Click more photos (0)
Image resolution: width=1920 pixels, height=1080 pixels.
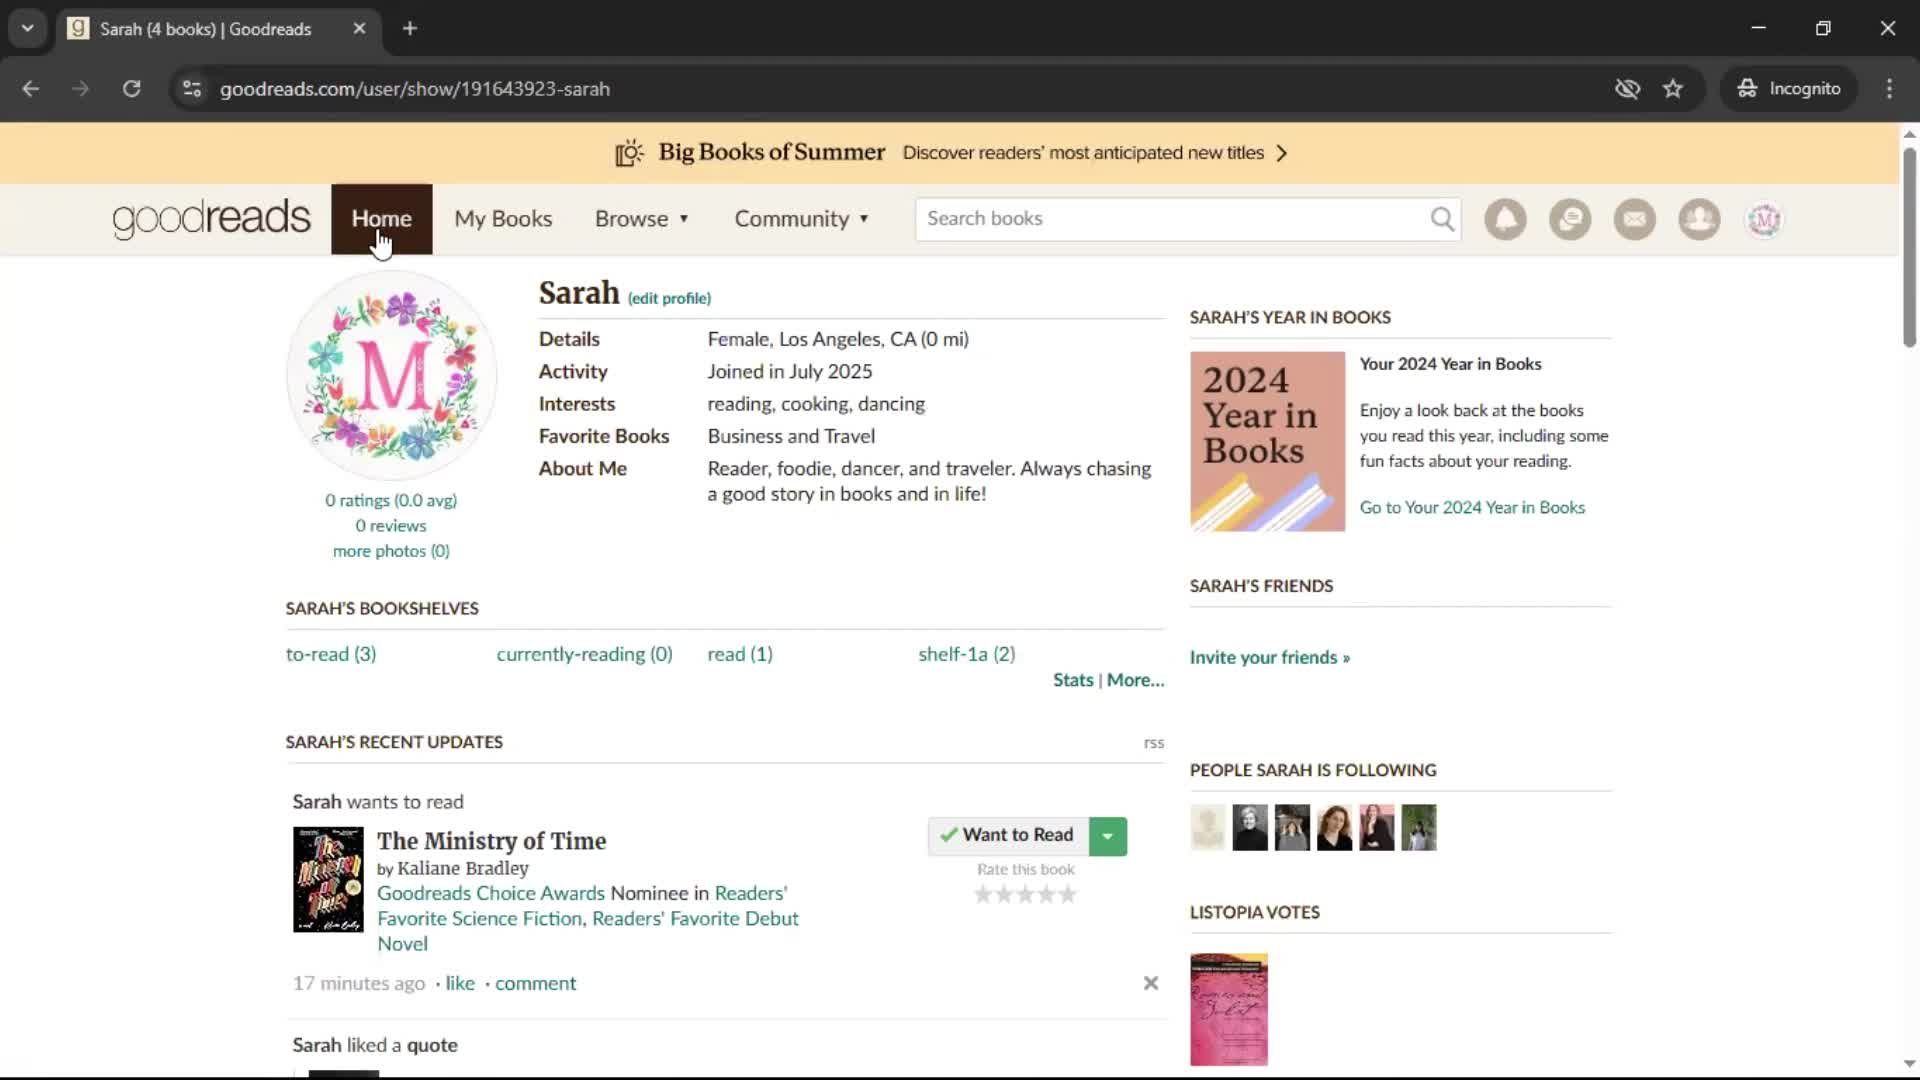(391, 551)
